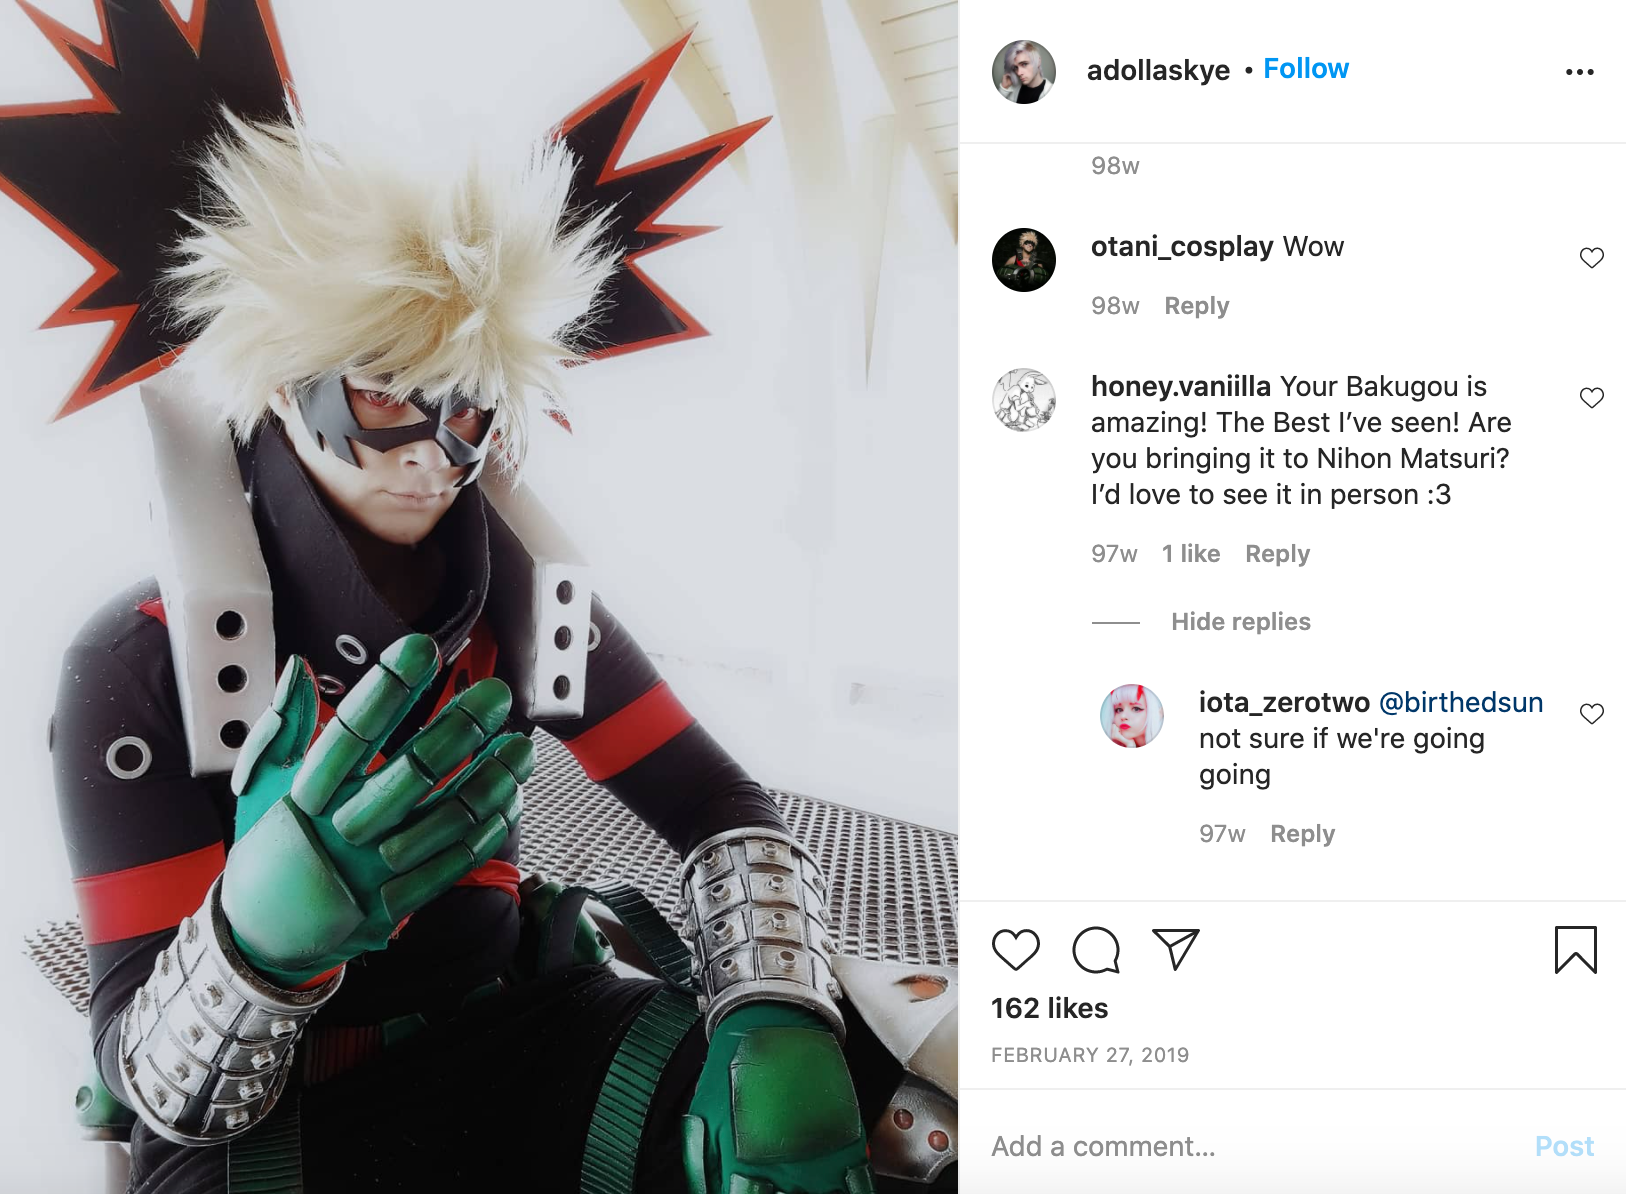Open adollaskye's profile avatar
Image resolution: width=1626 pixels, height=1194 pixels.
point(1024,72)
